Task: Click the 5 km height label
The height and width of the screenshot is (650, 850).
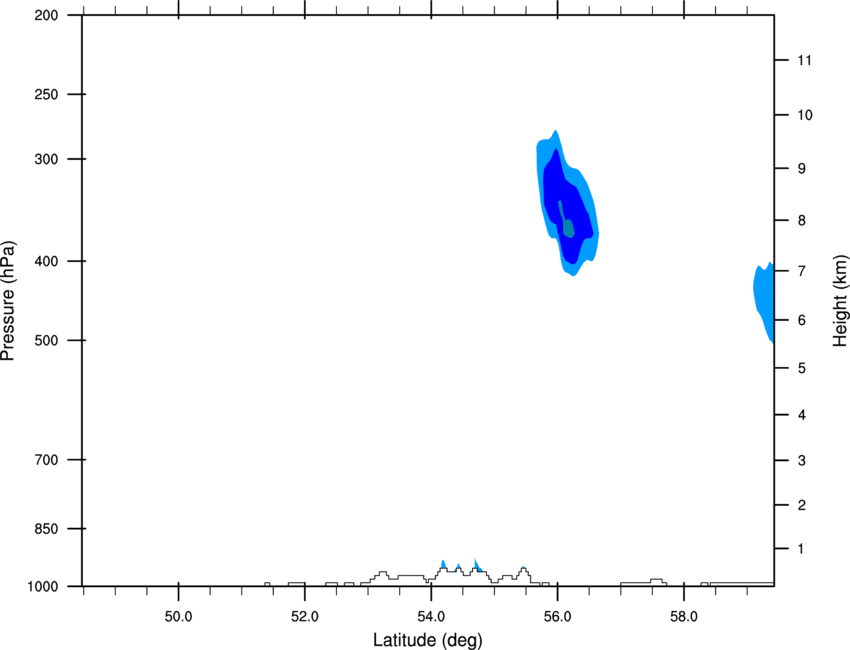Action: coord(802,369)
